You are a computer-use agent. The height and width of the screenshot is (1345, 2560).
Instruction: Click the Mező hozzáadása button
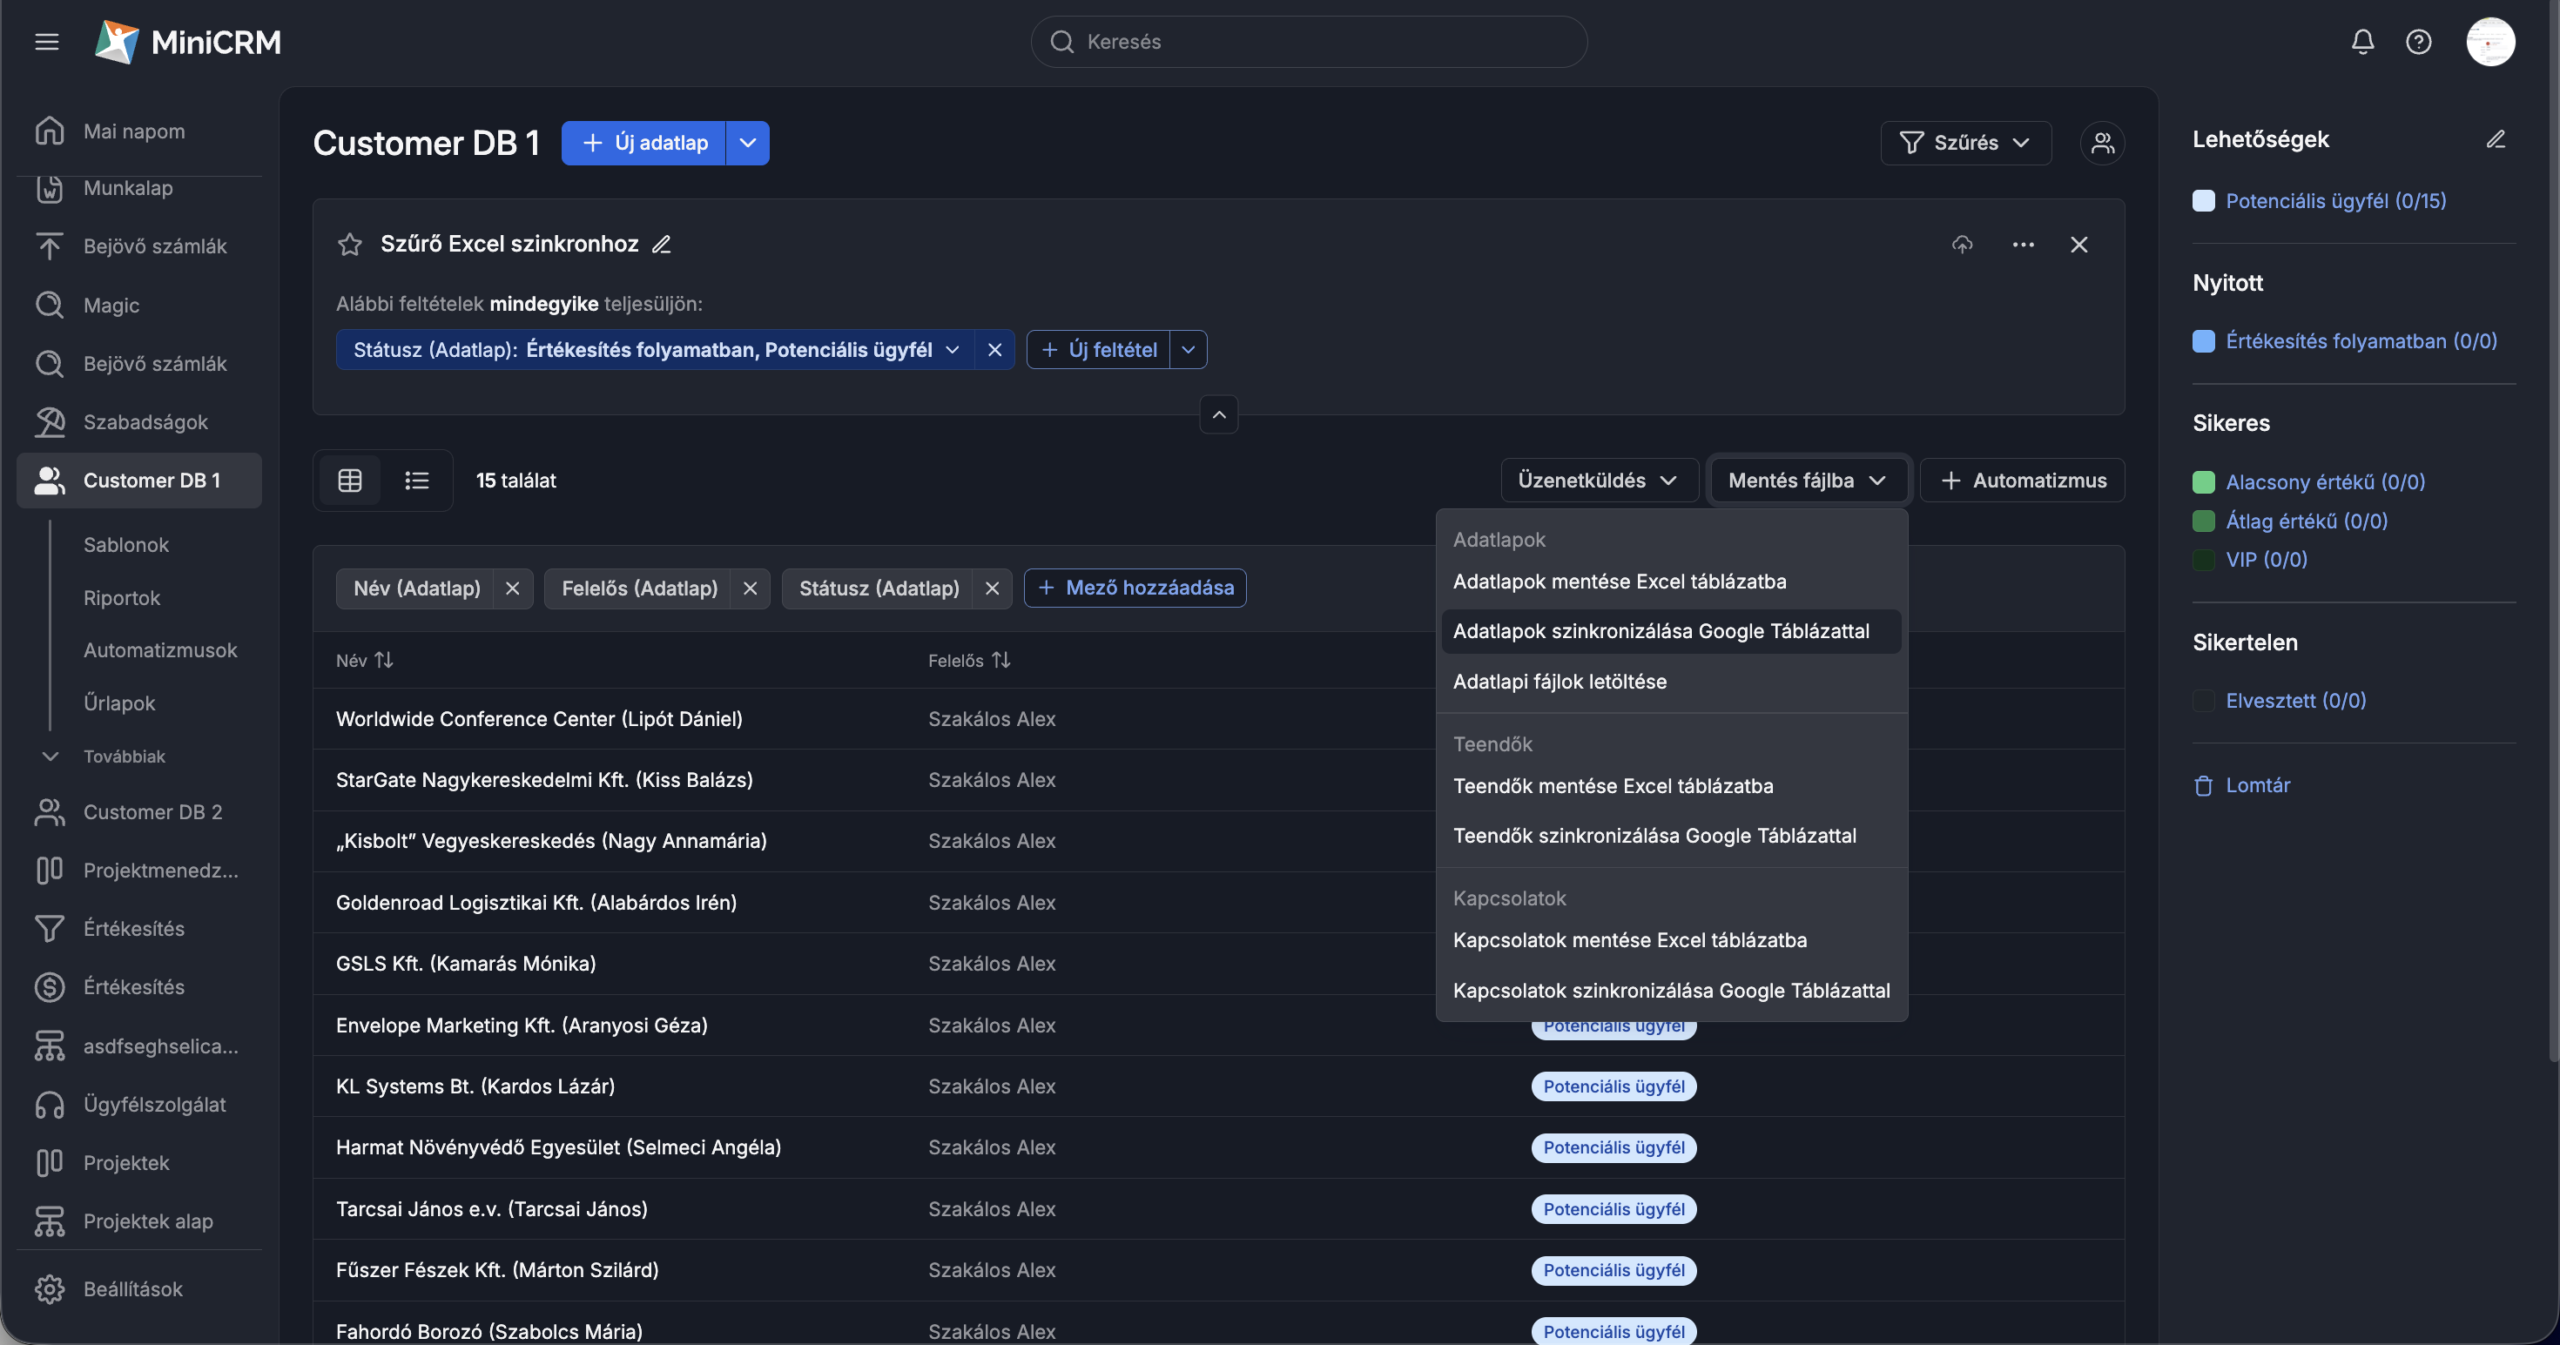tap(1135, 588)
